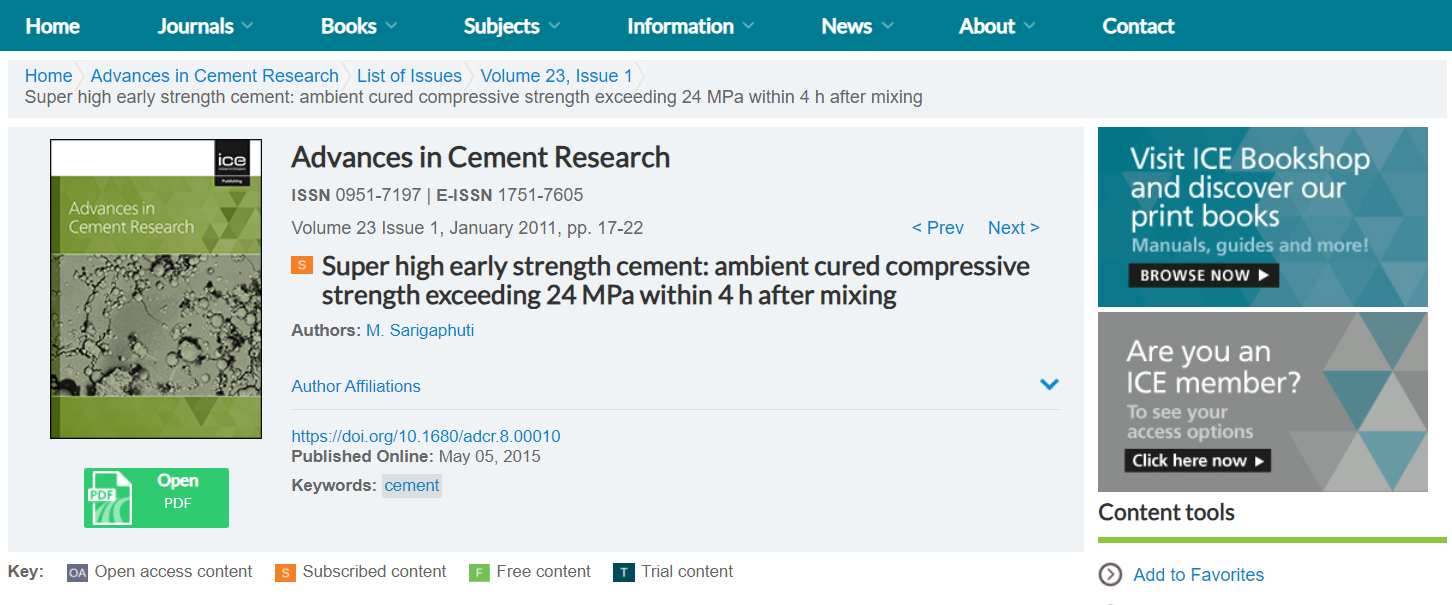Select the cement keyword tag
Image resolution: width=1452 pixels, height=605 pixels.
tap(412, 485)
